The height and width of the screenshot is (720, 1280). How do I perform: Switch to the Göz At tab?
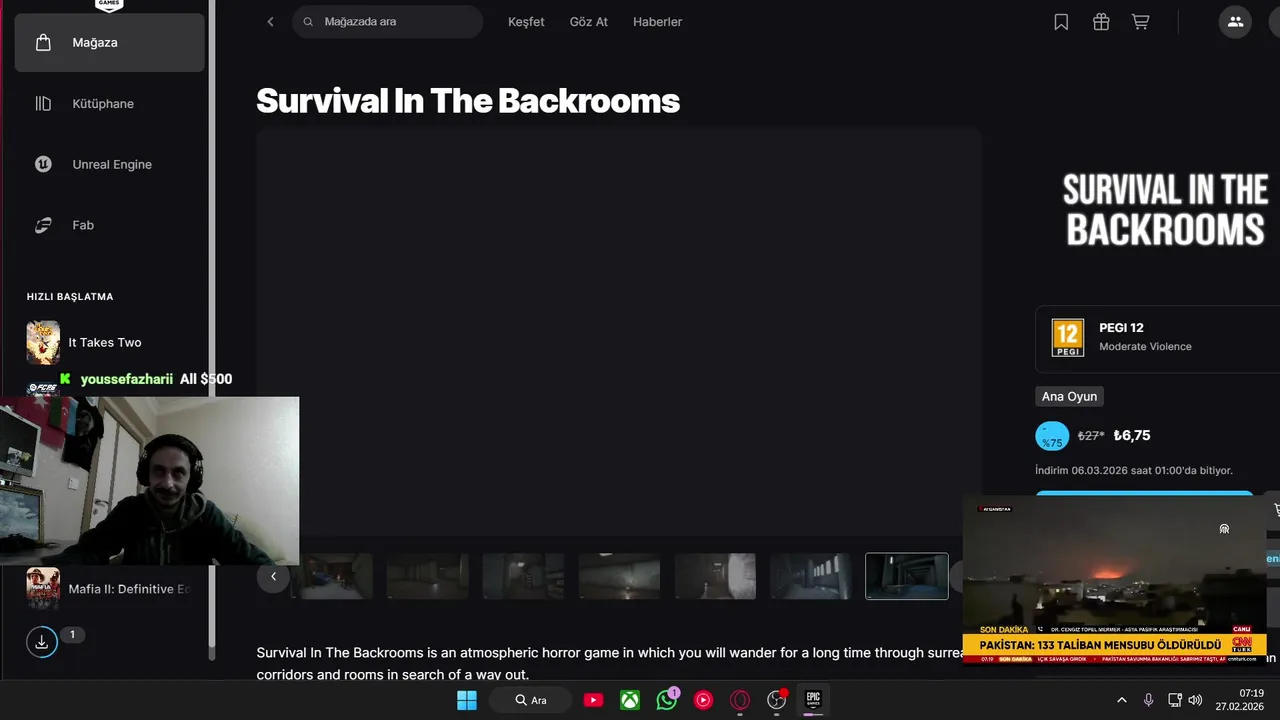tap(589, 22)
